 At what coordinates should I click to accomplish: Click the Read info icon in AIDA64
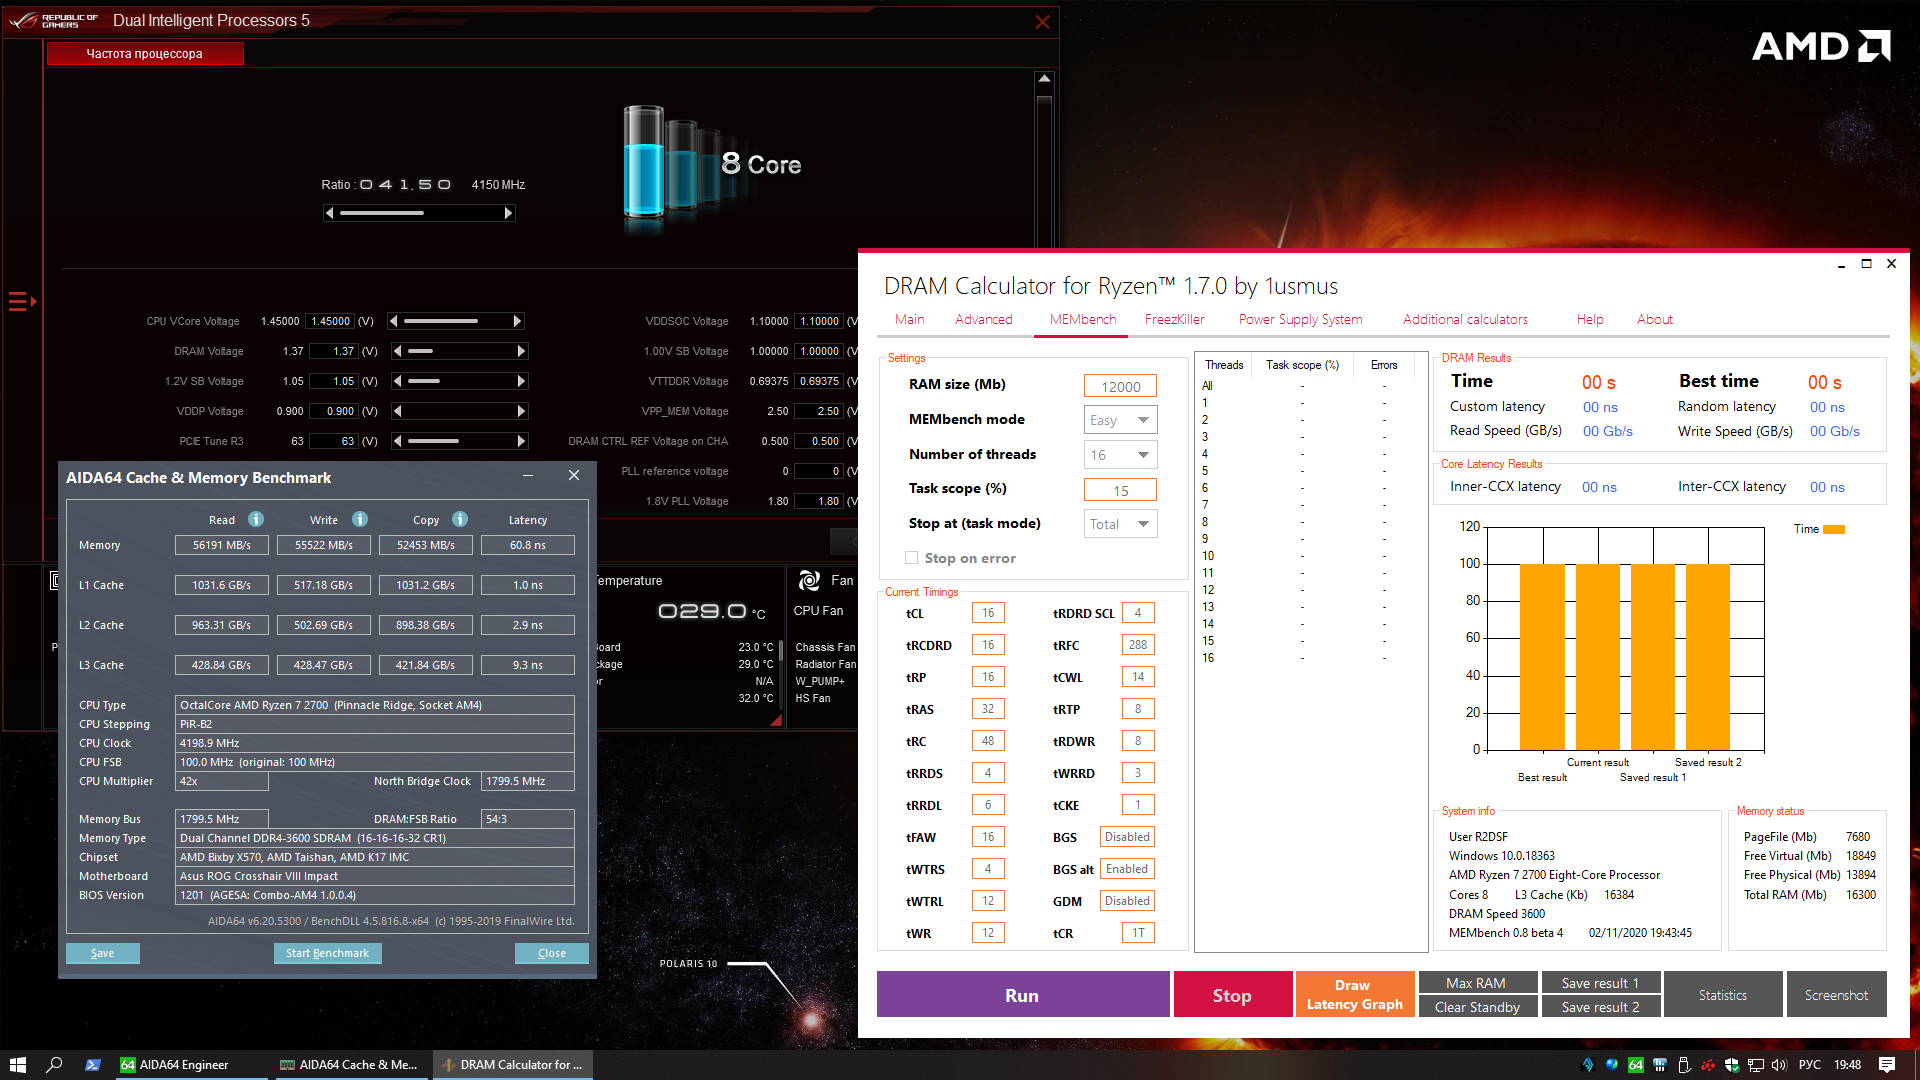tap(256, 519)
